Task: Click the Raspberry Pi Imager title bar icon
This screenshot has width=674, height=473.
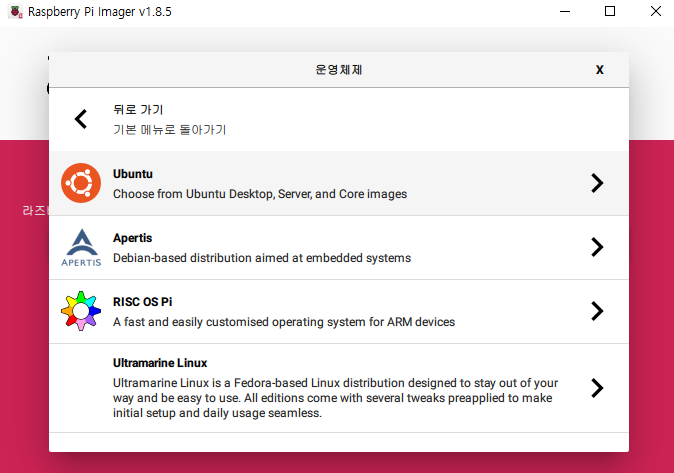Action: 15,12
